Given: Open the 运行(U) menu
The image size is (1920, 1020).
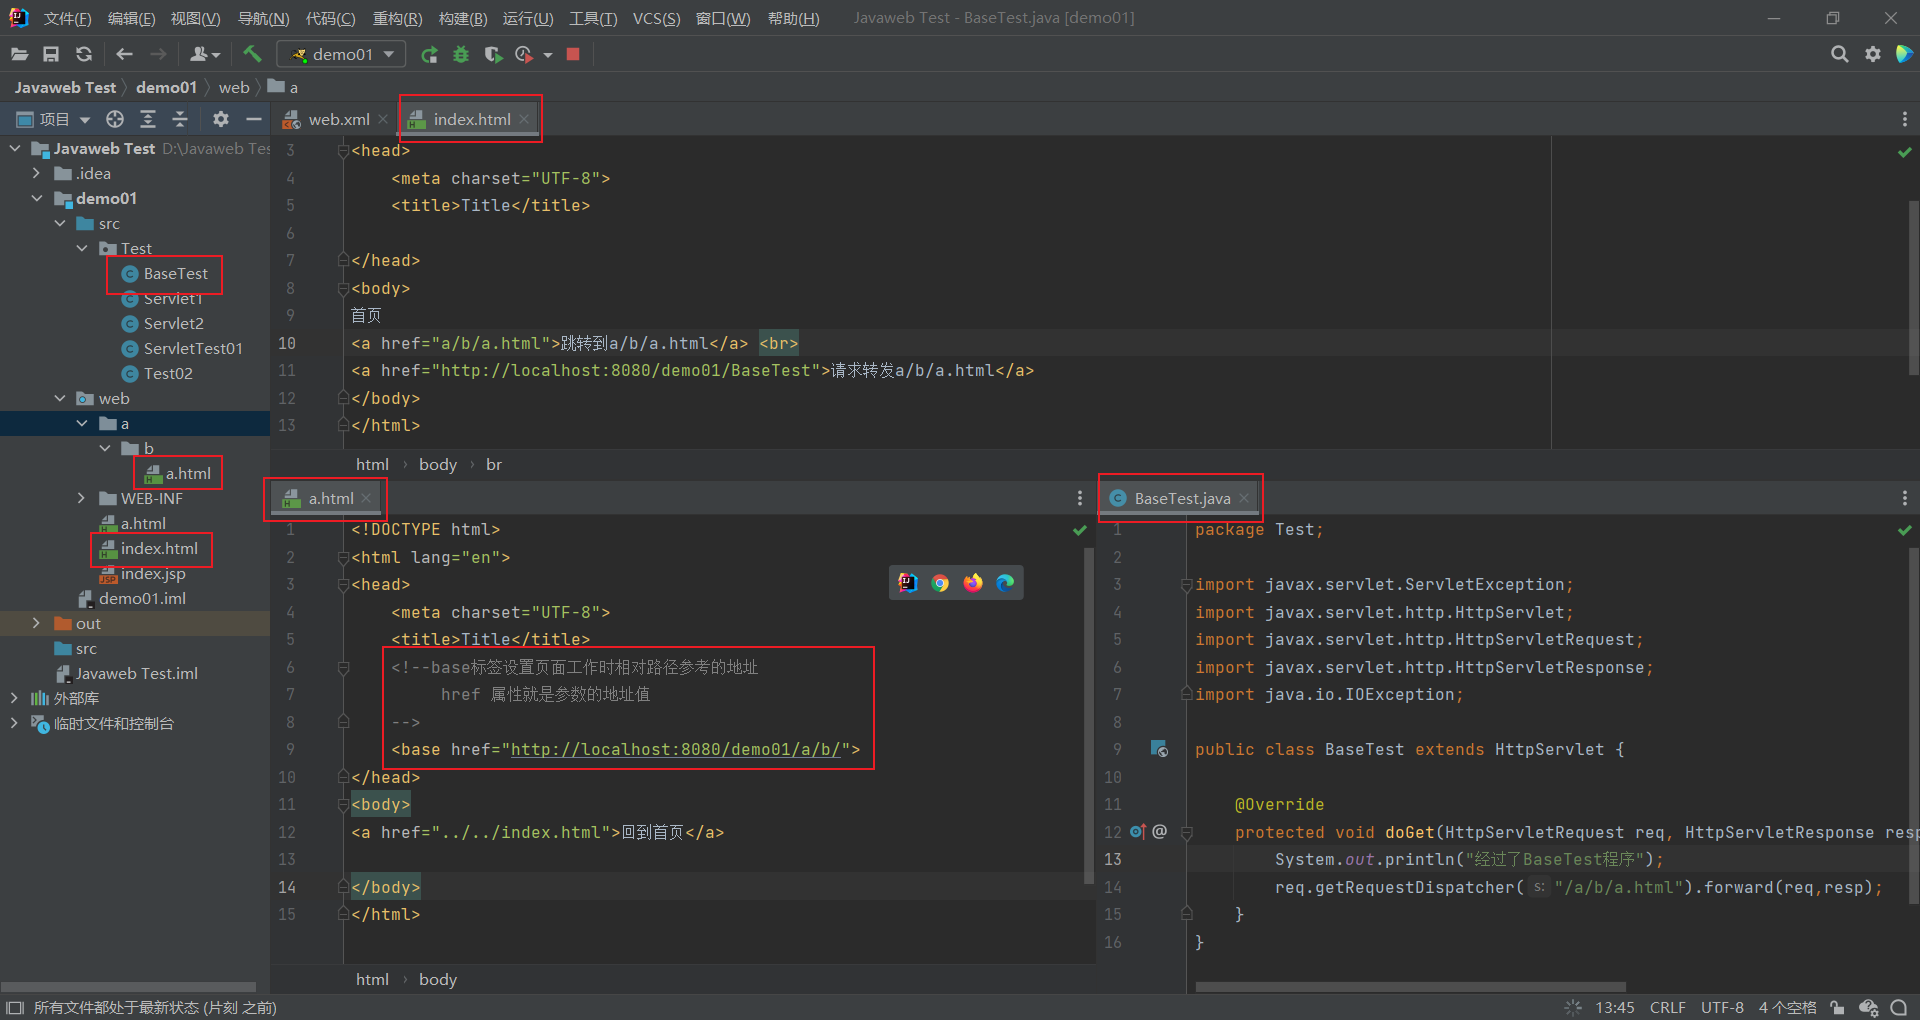Looking at the screenshot, I should coord(527,18).
